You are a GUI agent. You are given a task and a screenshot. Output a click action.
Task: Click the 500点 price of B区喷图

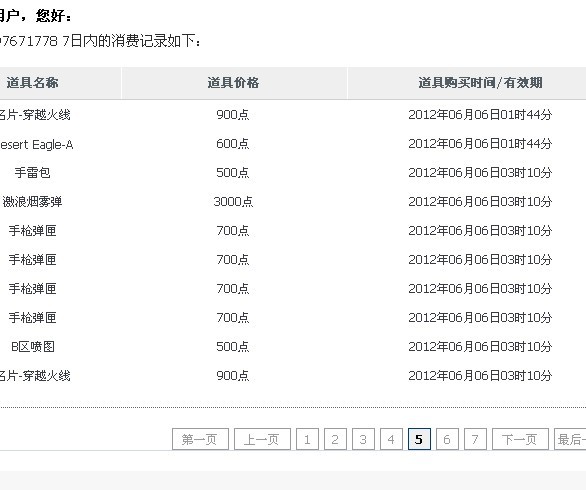tap(232, 346)
